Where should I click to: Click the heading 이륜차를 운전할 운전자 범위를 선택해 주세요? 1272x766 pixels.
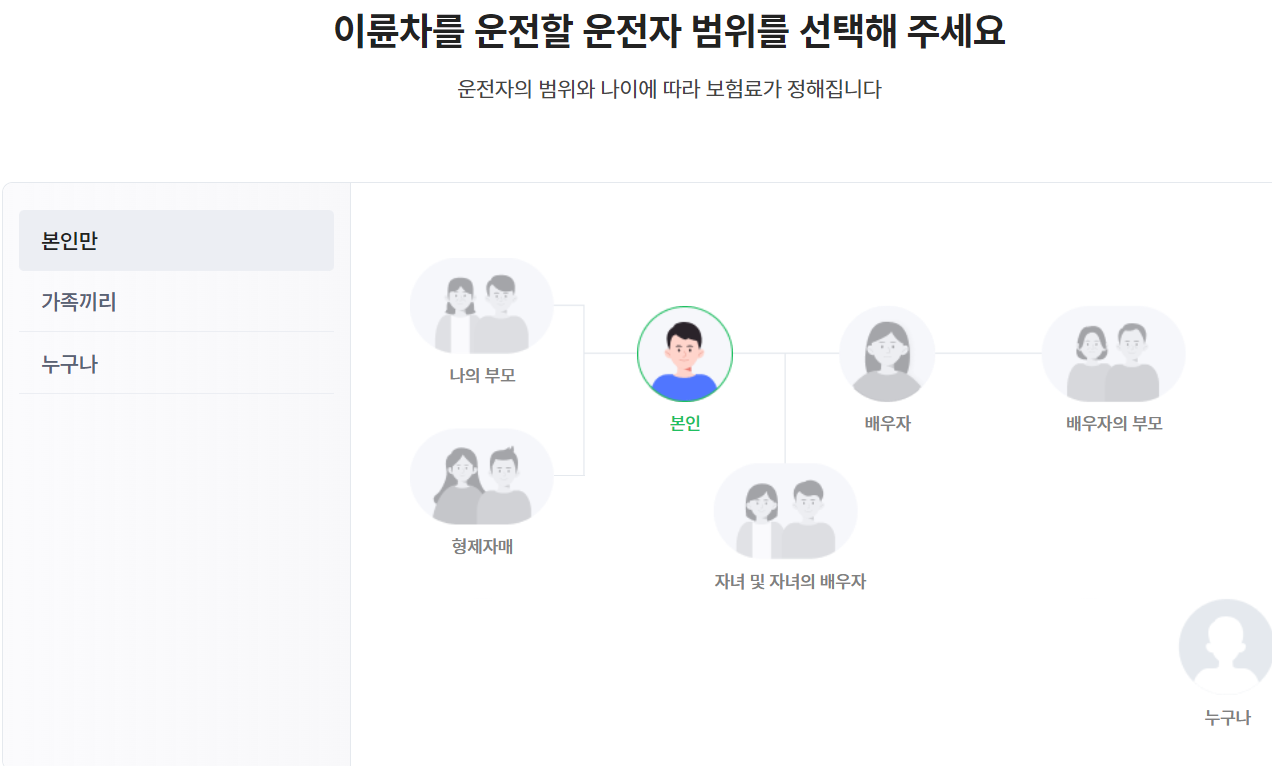[669, 31]
